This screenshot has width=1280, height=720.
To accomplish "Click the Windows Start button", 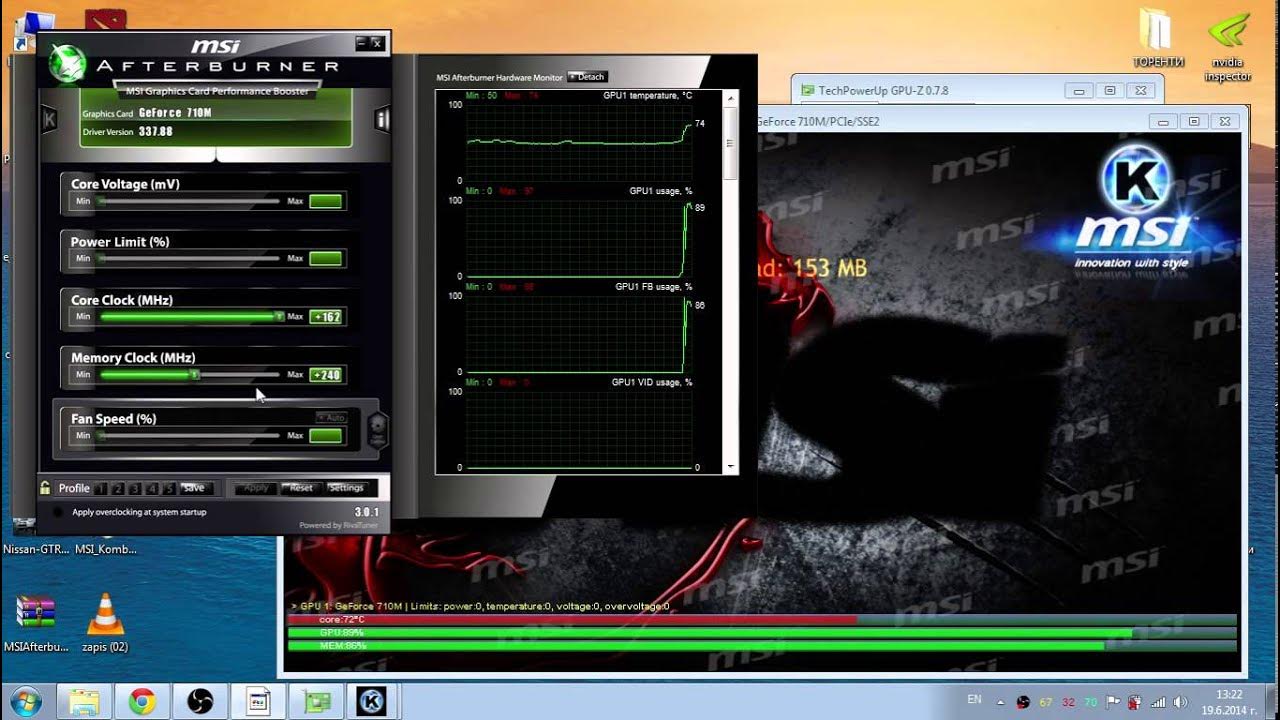I will (24, 701).
